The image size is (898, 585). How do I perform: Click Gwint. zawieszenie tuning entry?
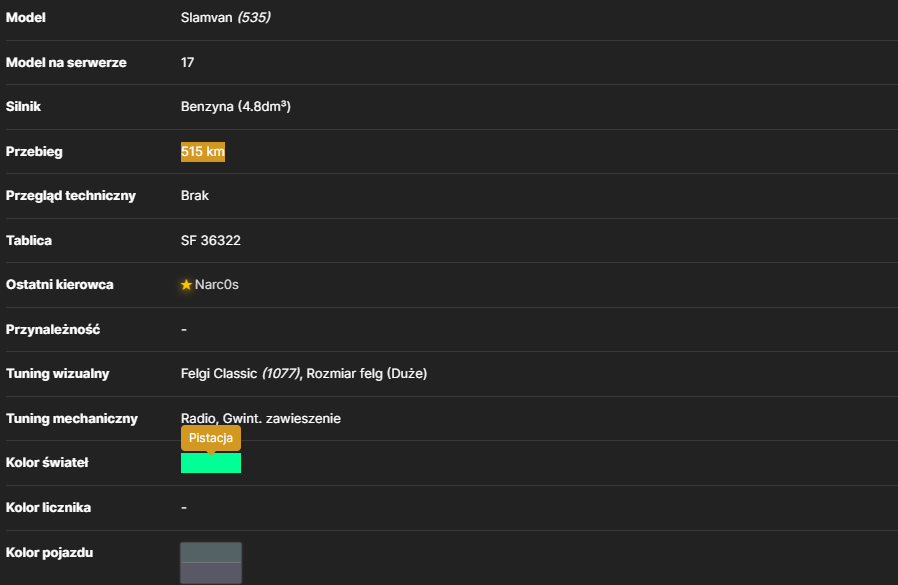(x=281, y=419)
